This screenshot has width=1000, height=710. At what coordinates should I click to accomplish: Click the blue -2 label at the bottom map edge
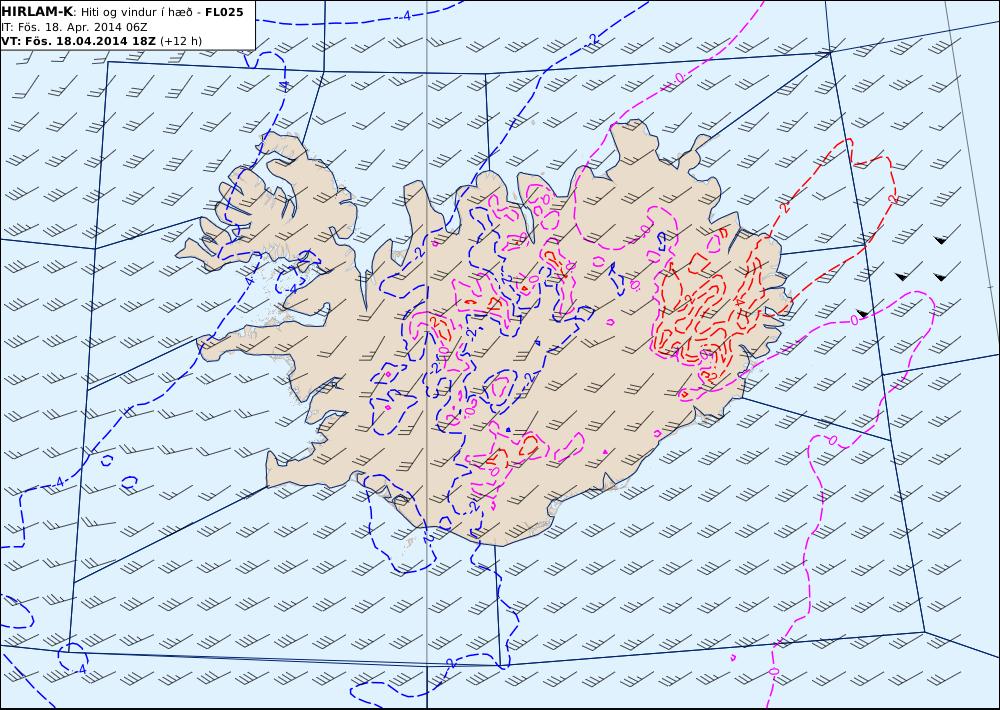tap(451, 663)
